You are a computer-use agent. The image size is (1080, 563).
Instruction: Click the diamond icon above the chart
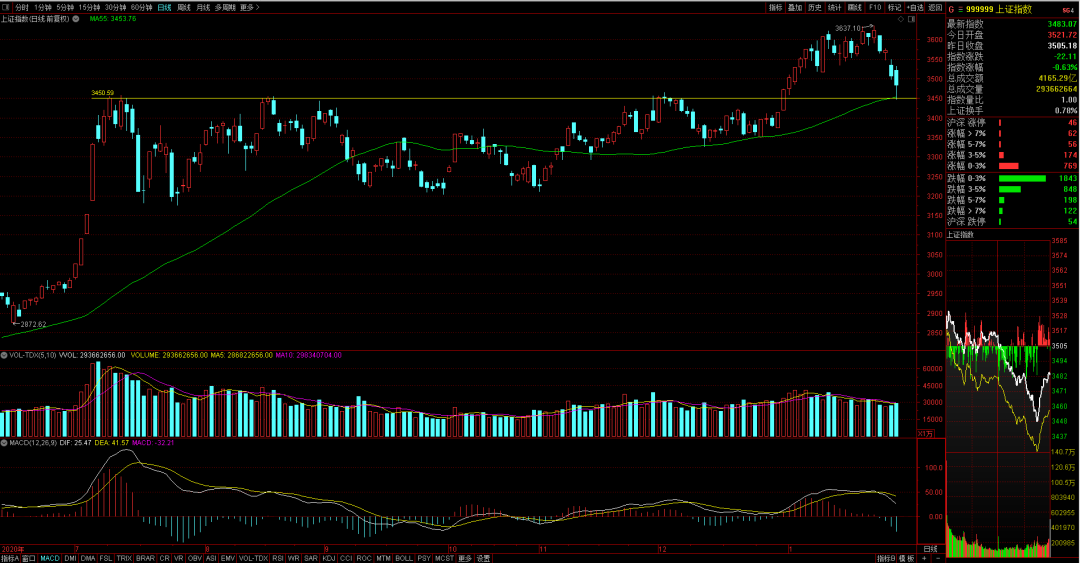pos(900,19)
